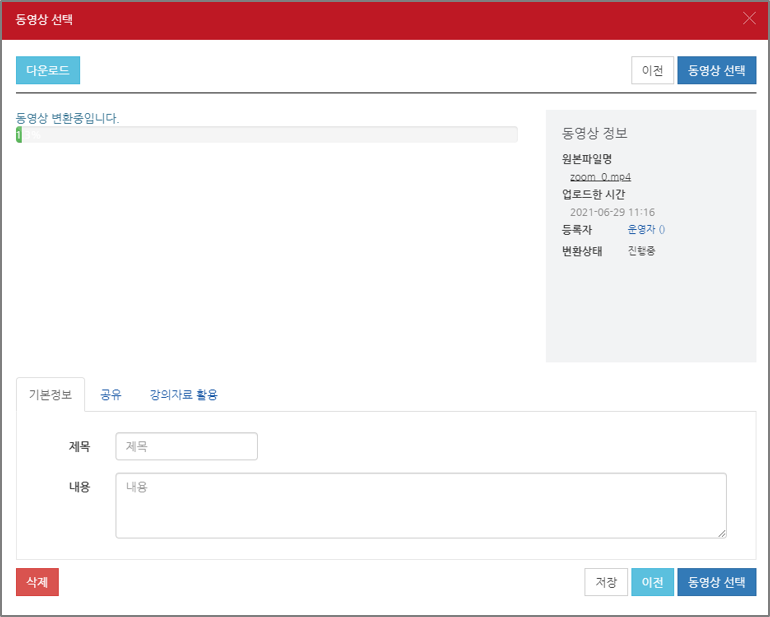770x617 pixels.
Task: Close the 동영상 선택 dialog
Action: 749,18
